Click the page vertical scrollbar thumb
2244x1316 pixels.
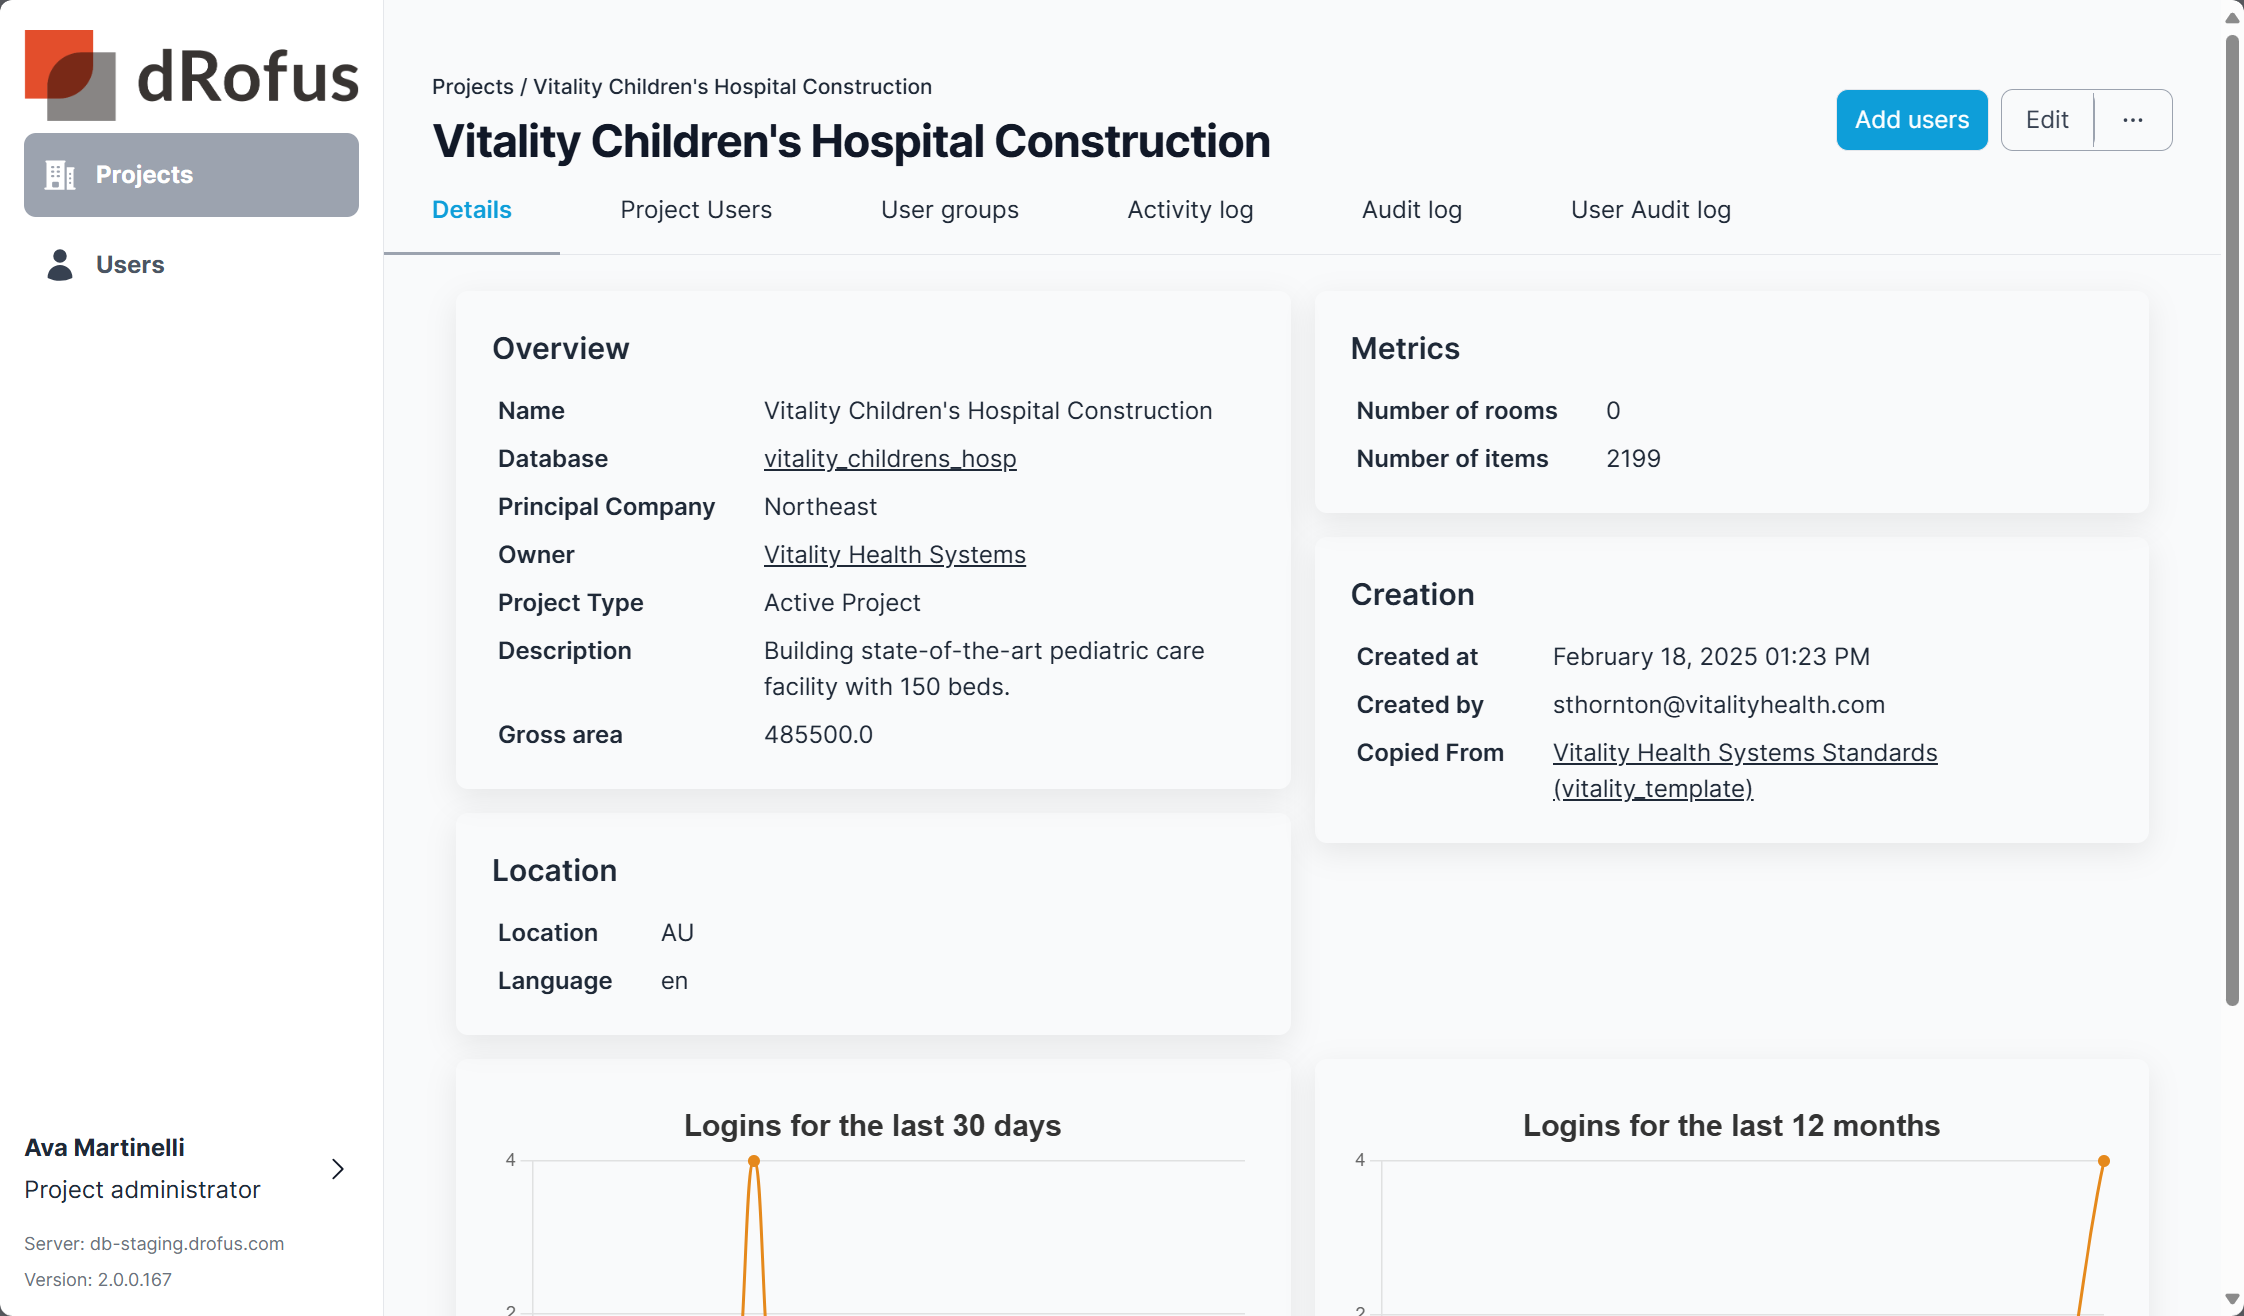[x=2232, y=520]
